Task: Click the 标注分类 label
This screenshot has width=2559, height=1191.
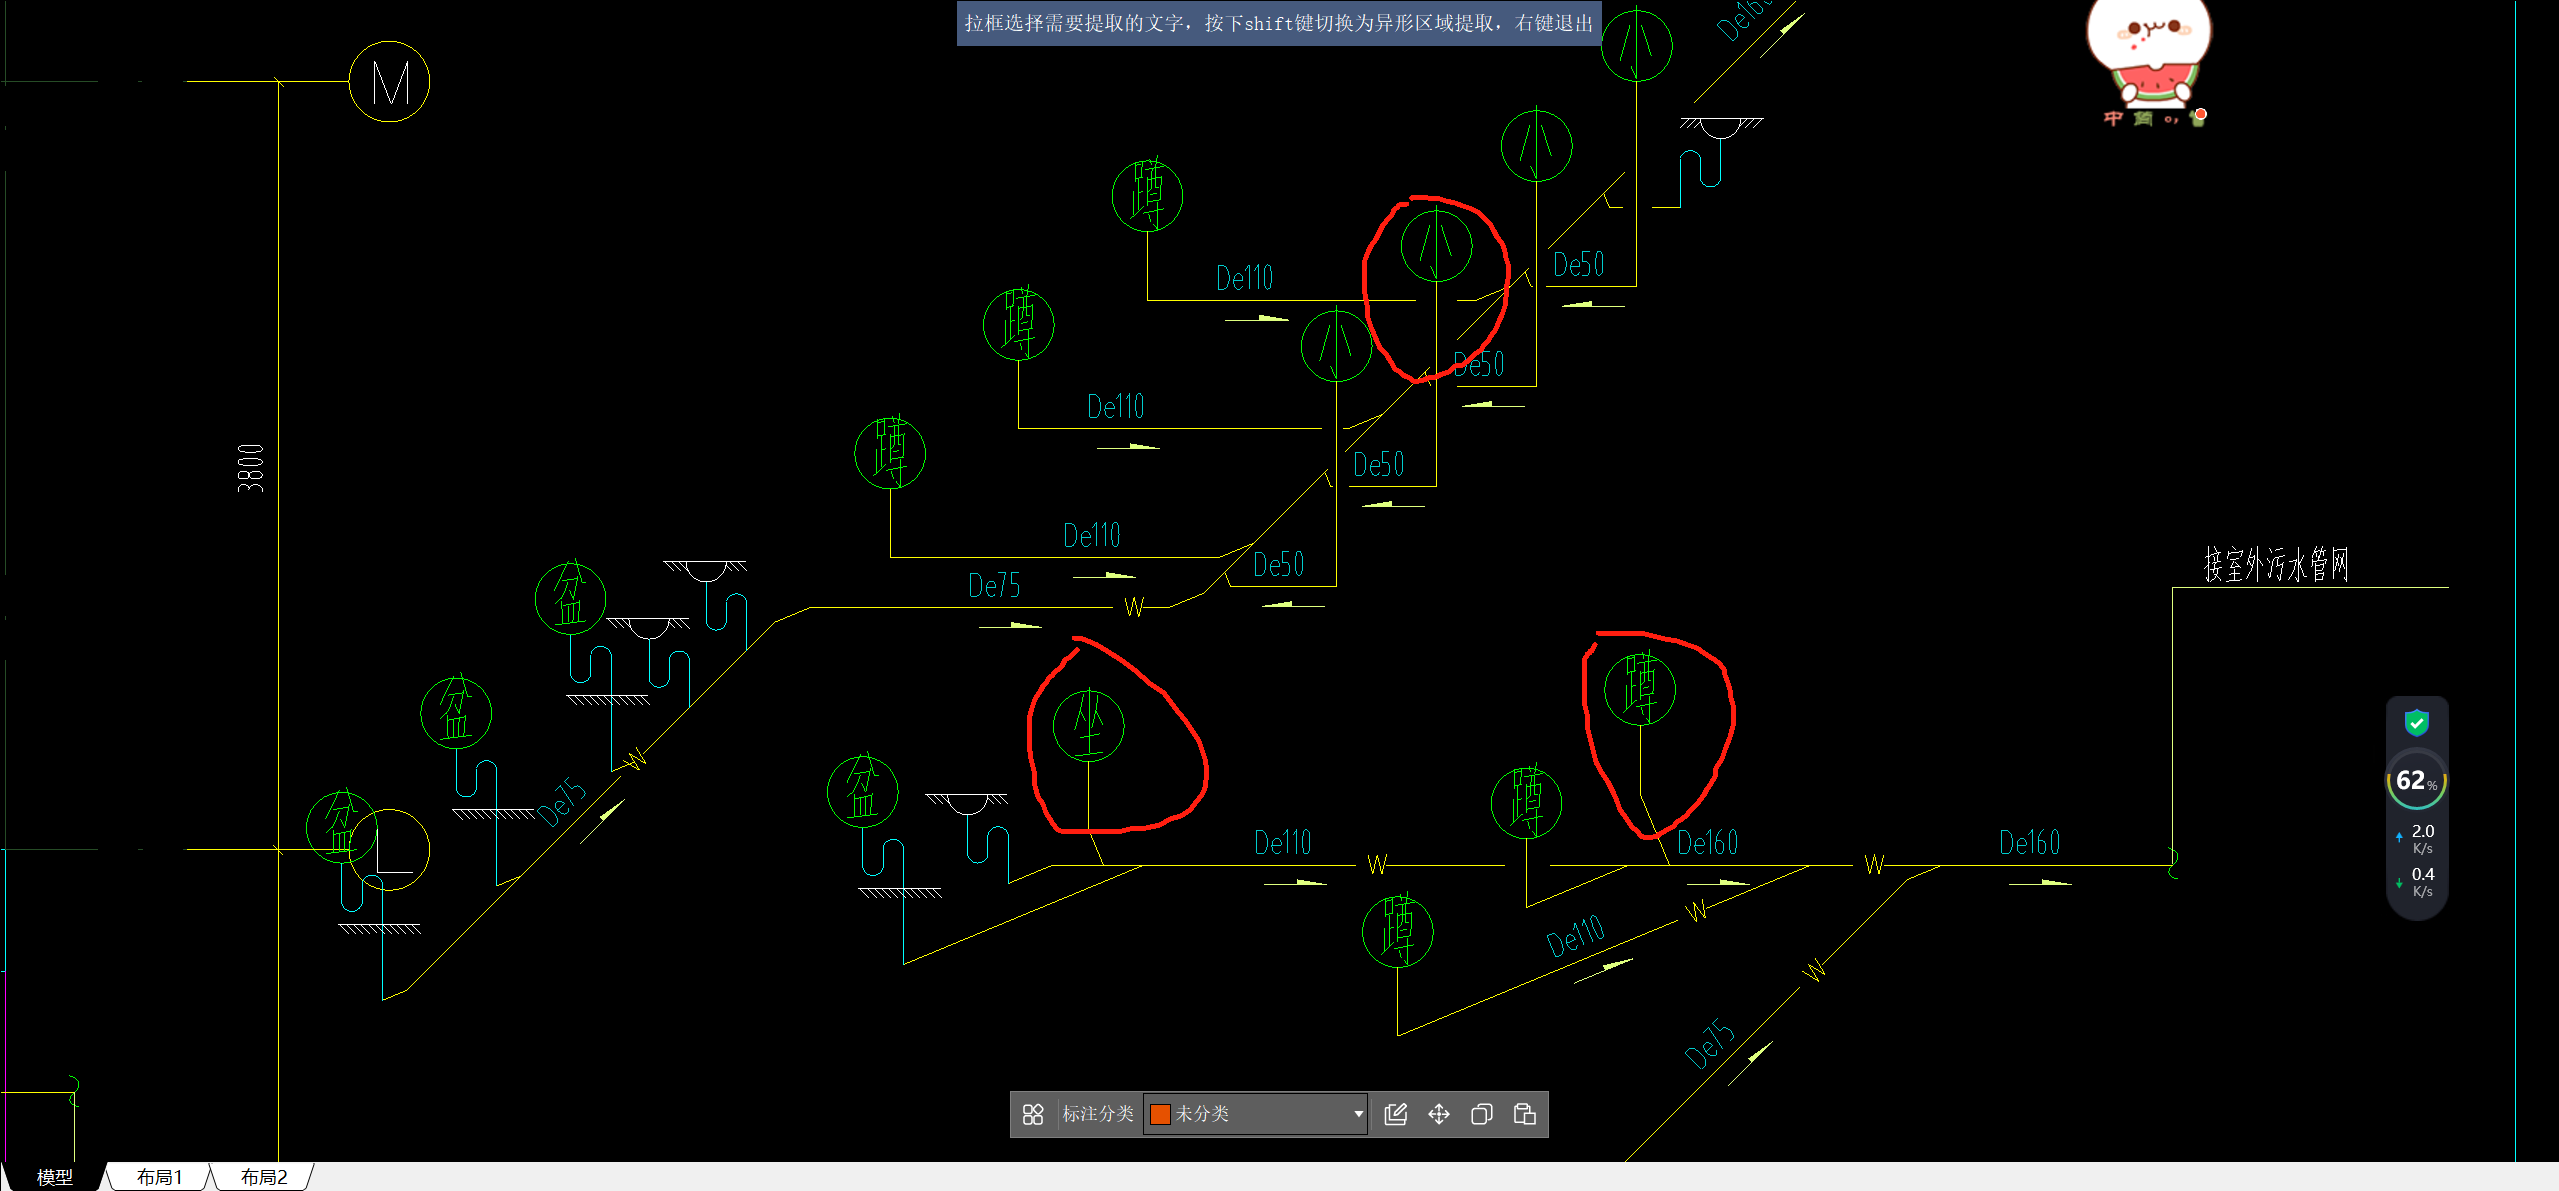Action: click(1097, 1114)
